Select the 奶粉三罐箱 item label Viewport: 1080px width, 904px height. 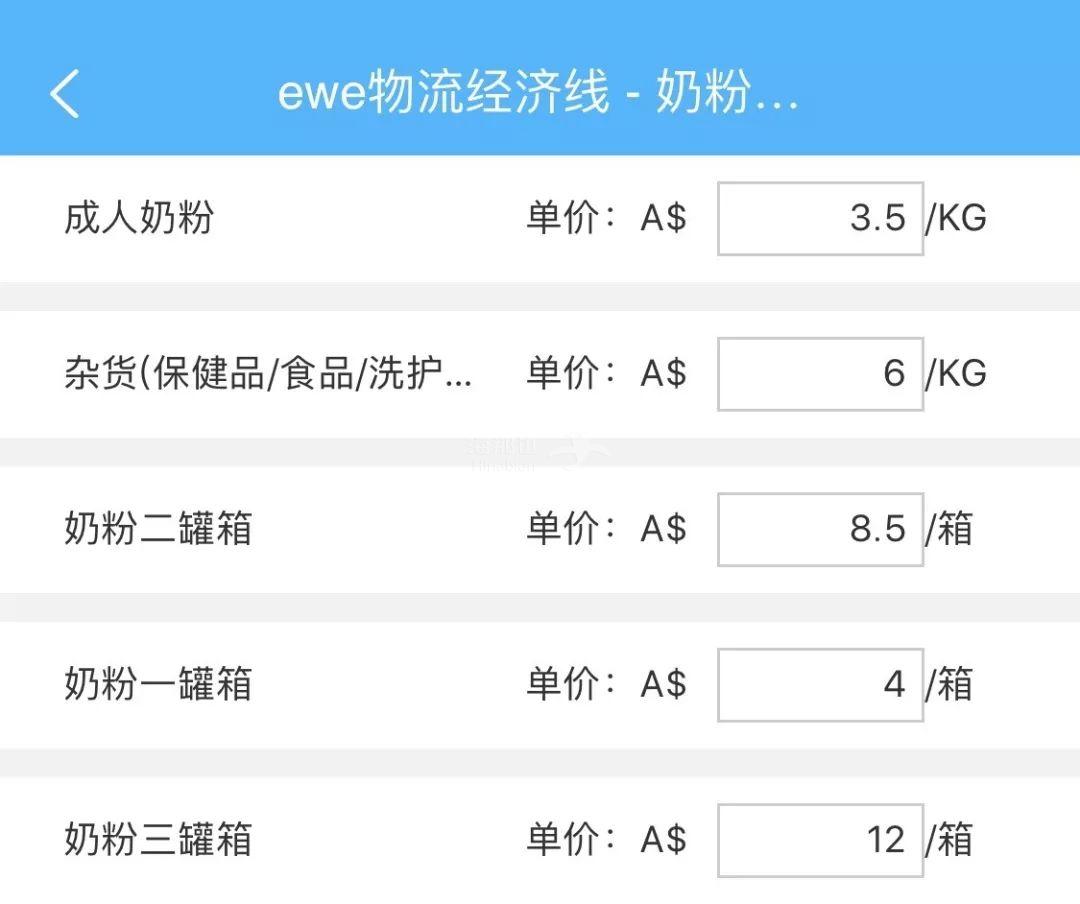click(x=158, y=840)
